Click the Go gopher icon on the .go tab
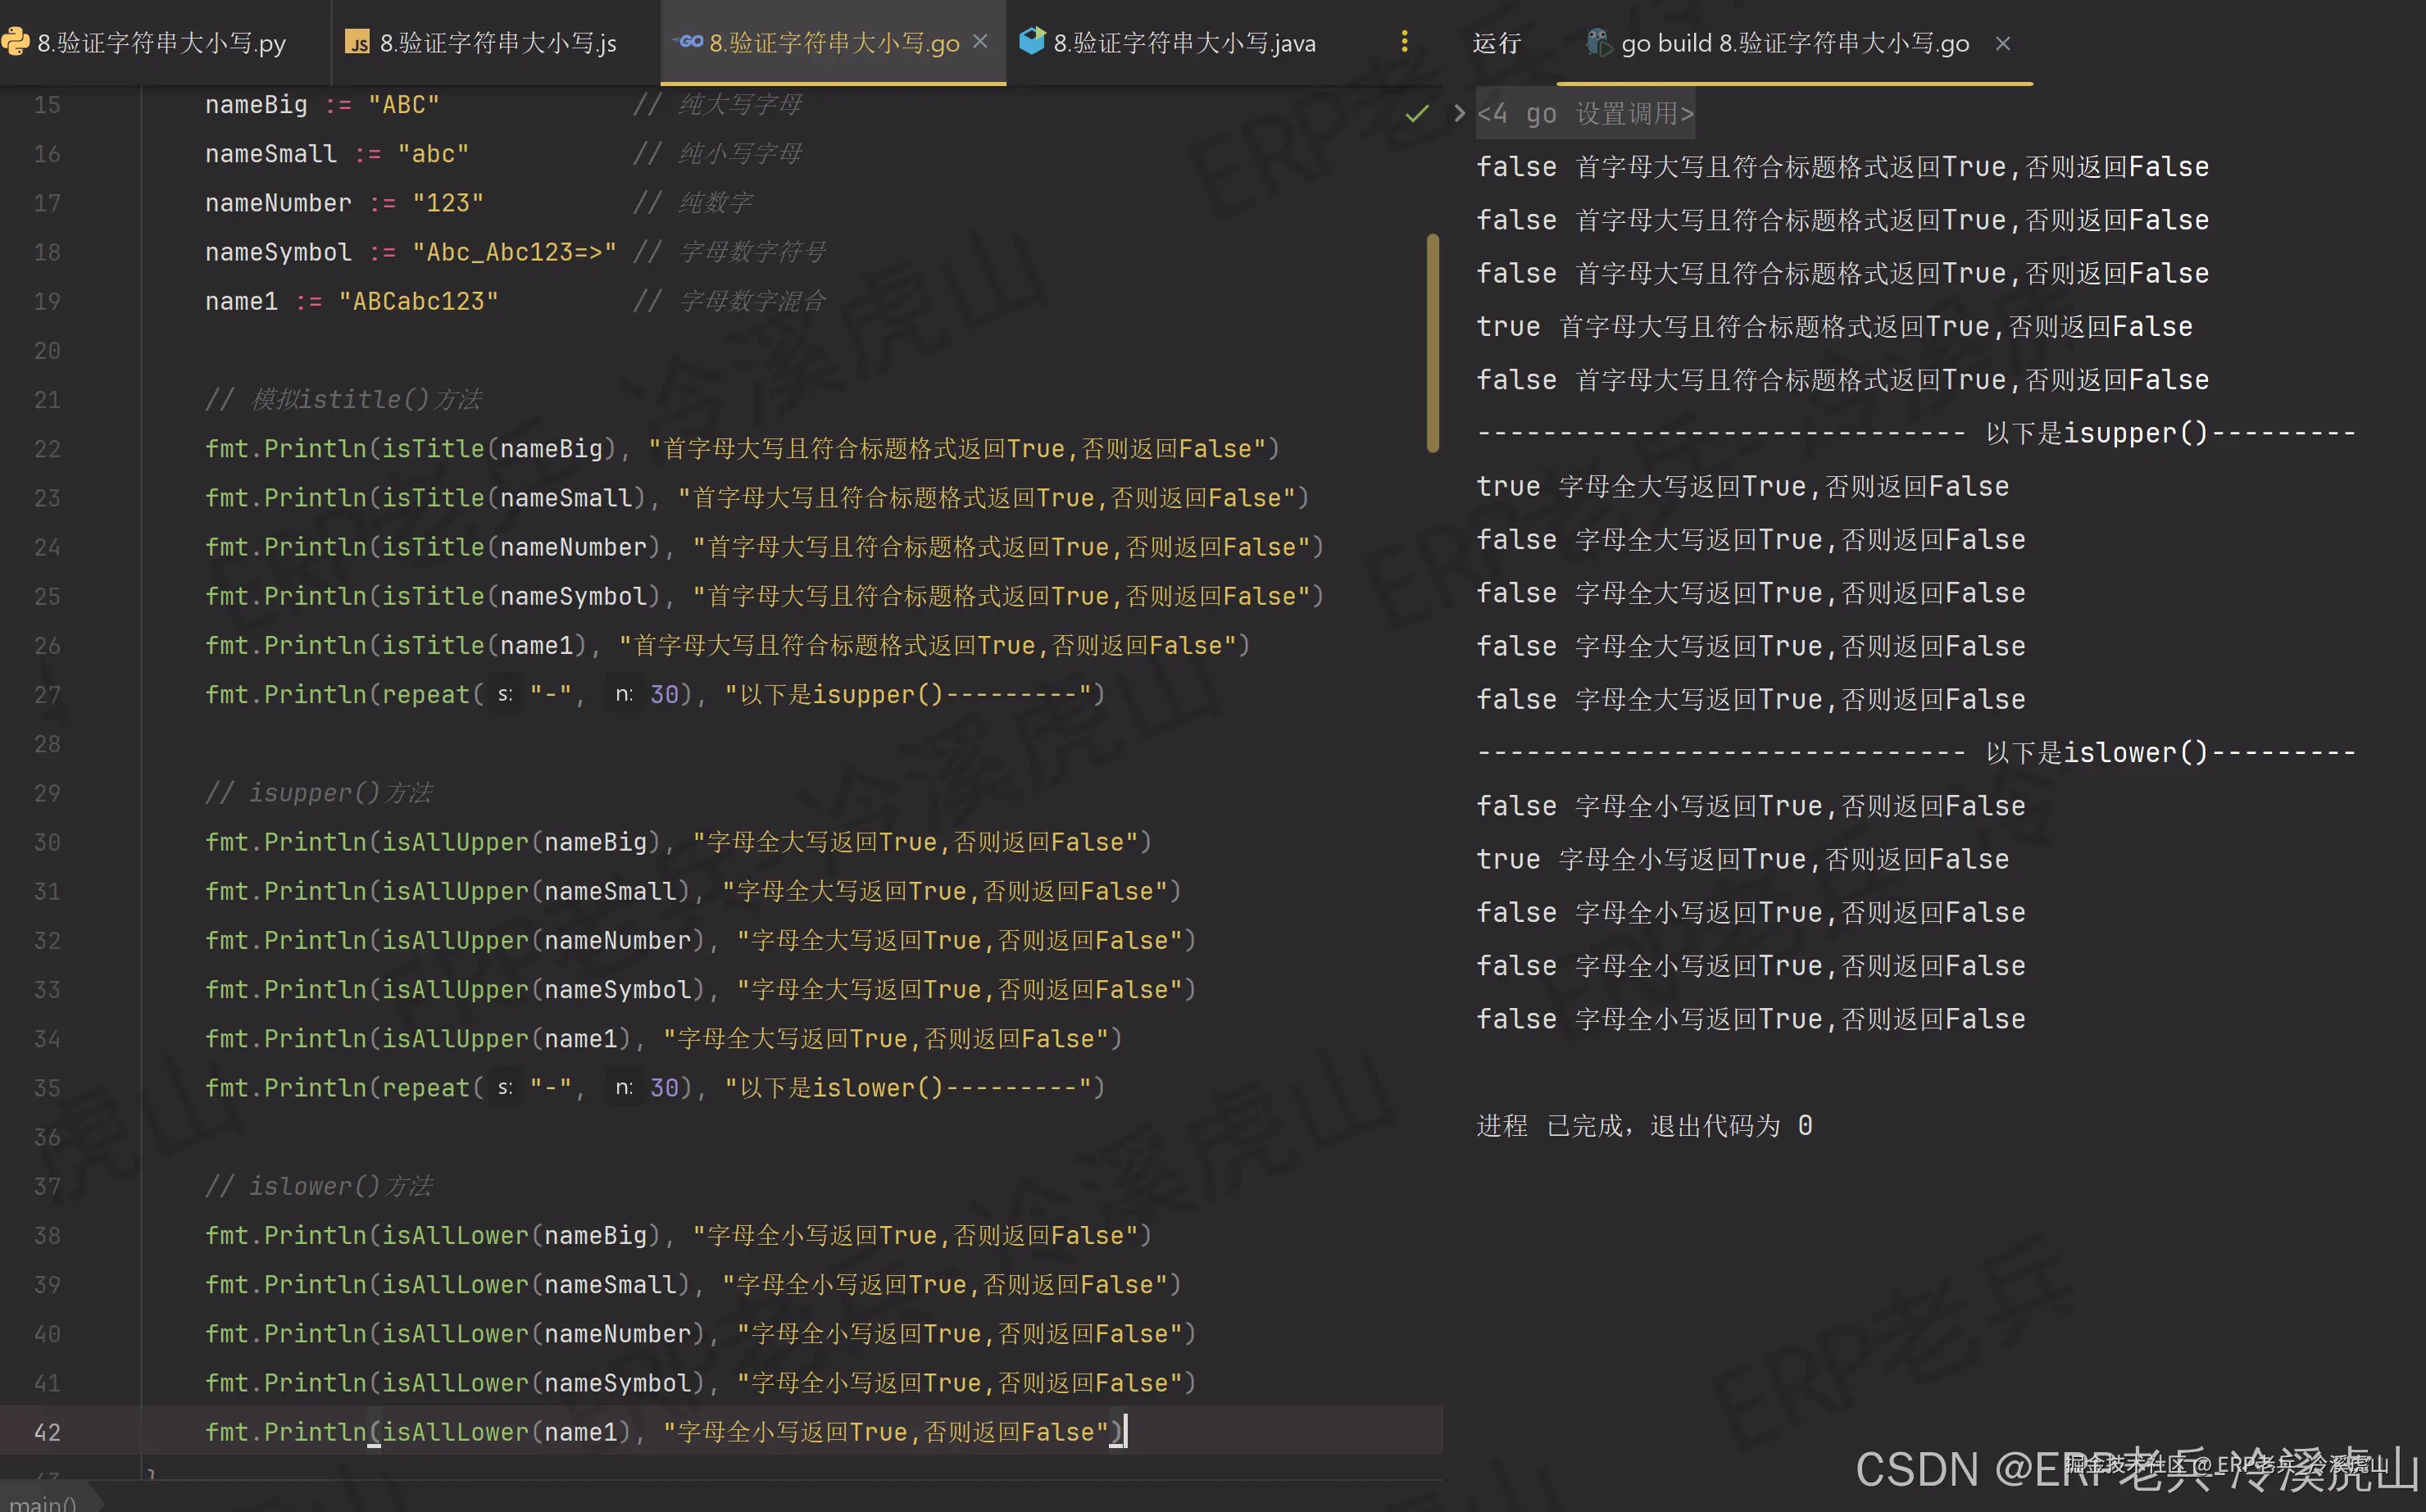The width and height of the screenshot is (2426, 1512). point(690,42)
